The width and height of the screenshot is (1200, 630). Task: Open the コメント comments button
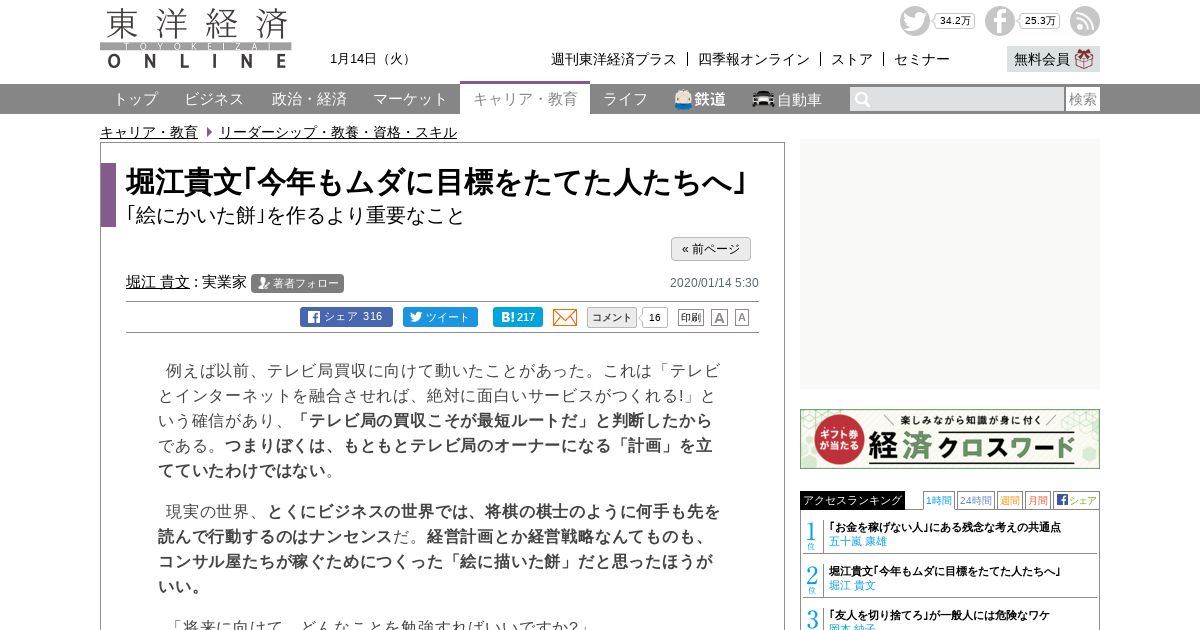611,317
